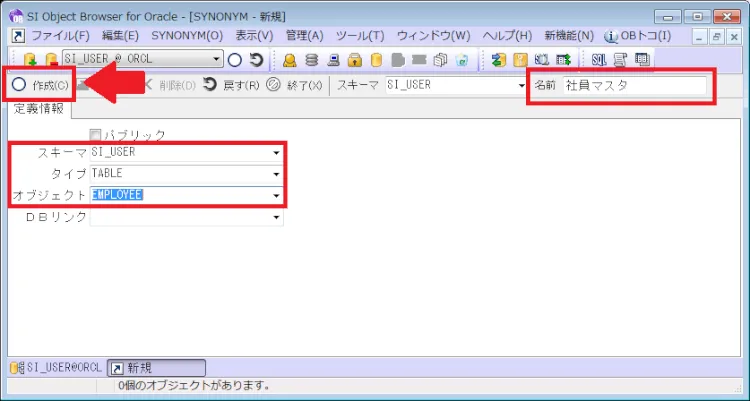Click the gray document icon in toolbar

tap(397, 60)
